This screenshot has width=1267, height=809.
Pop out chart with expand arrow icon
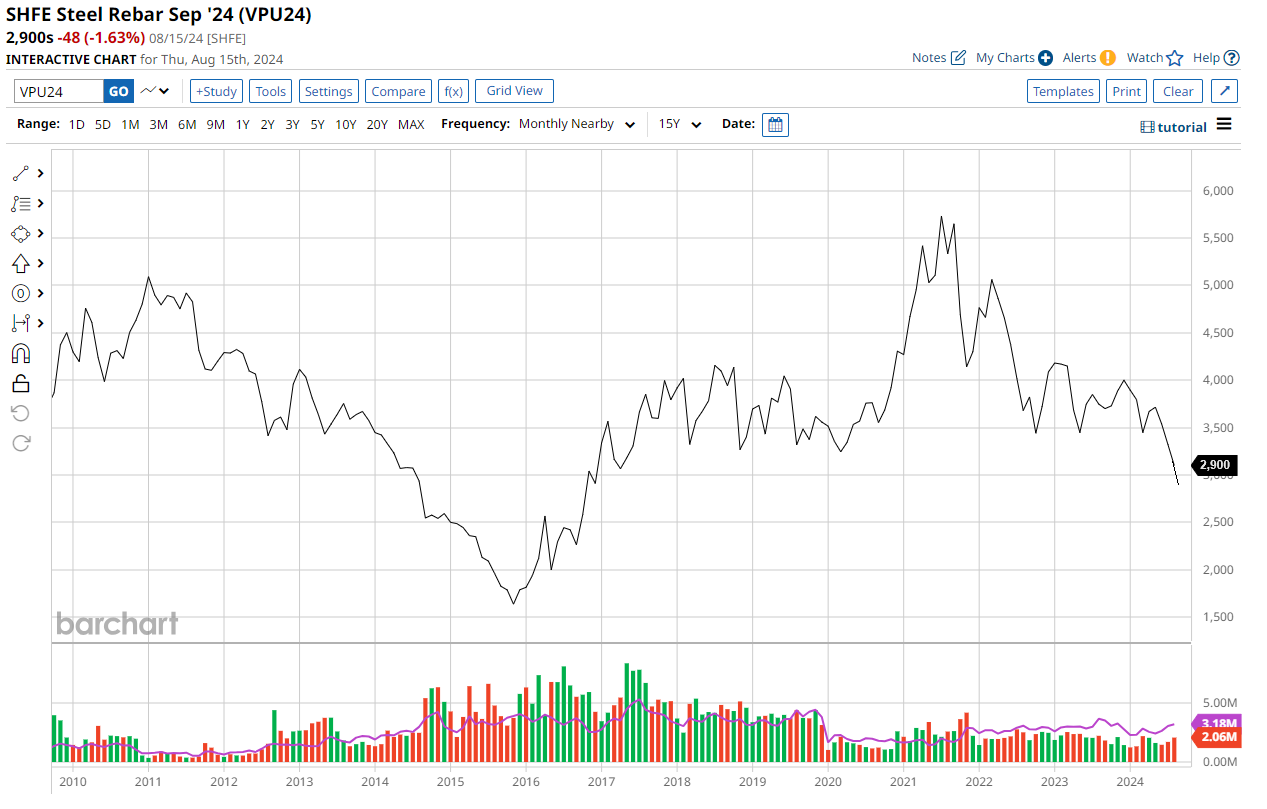click(1225, 91)
